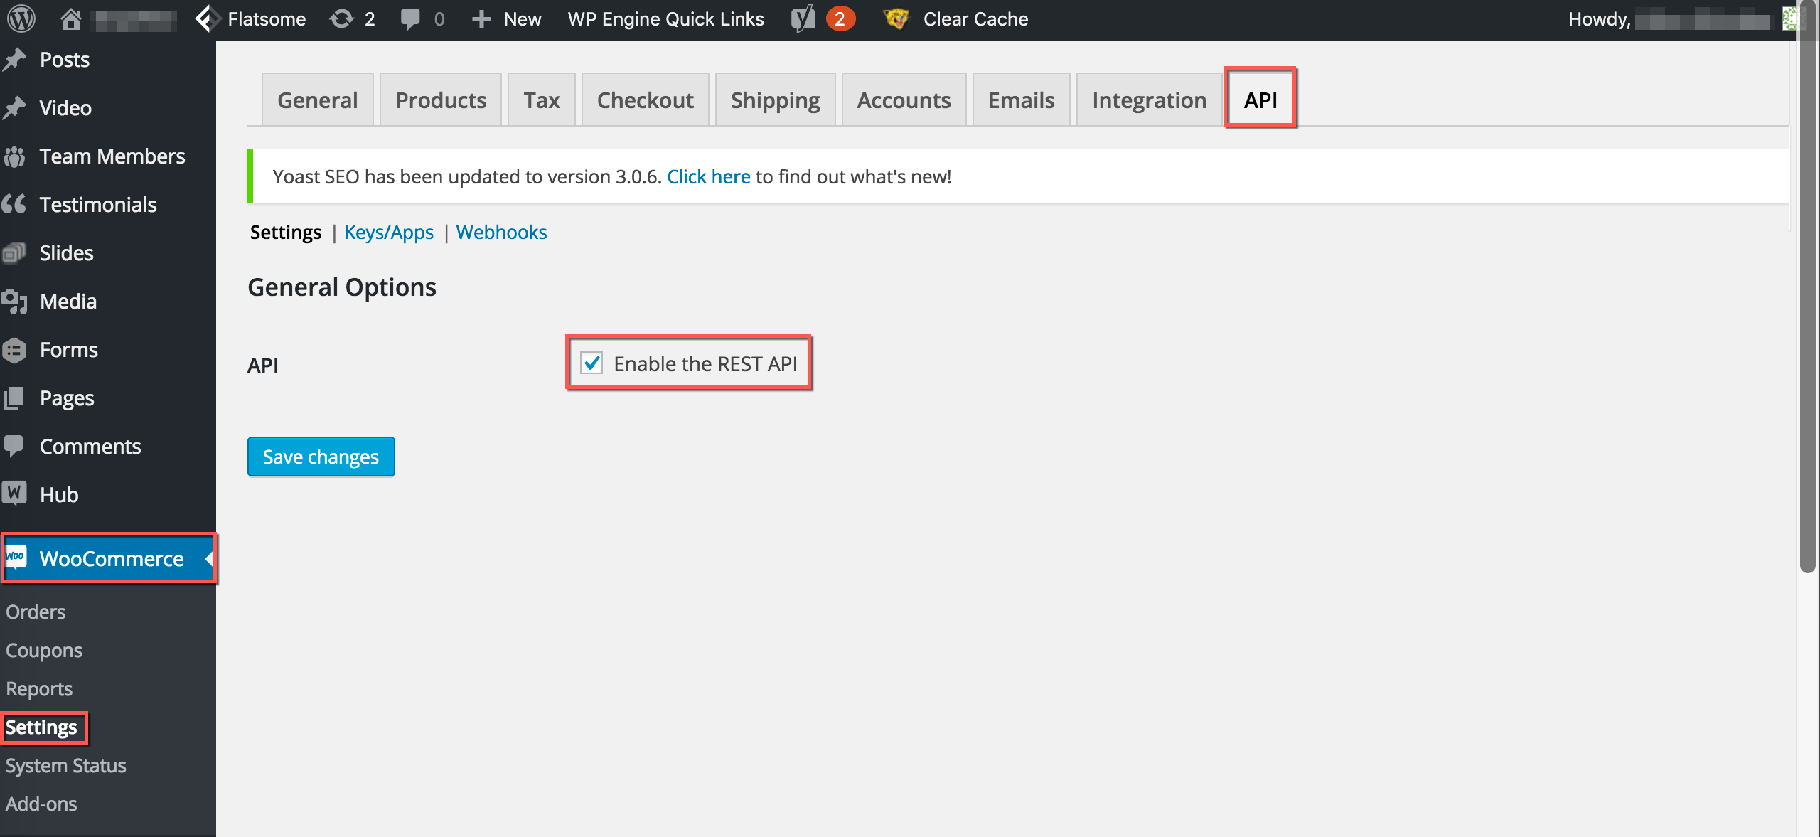The height and width of the screenshot is (837, 1820).
Task: Click the vertical page scrollbar
Action: [1806, 300]
